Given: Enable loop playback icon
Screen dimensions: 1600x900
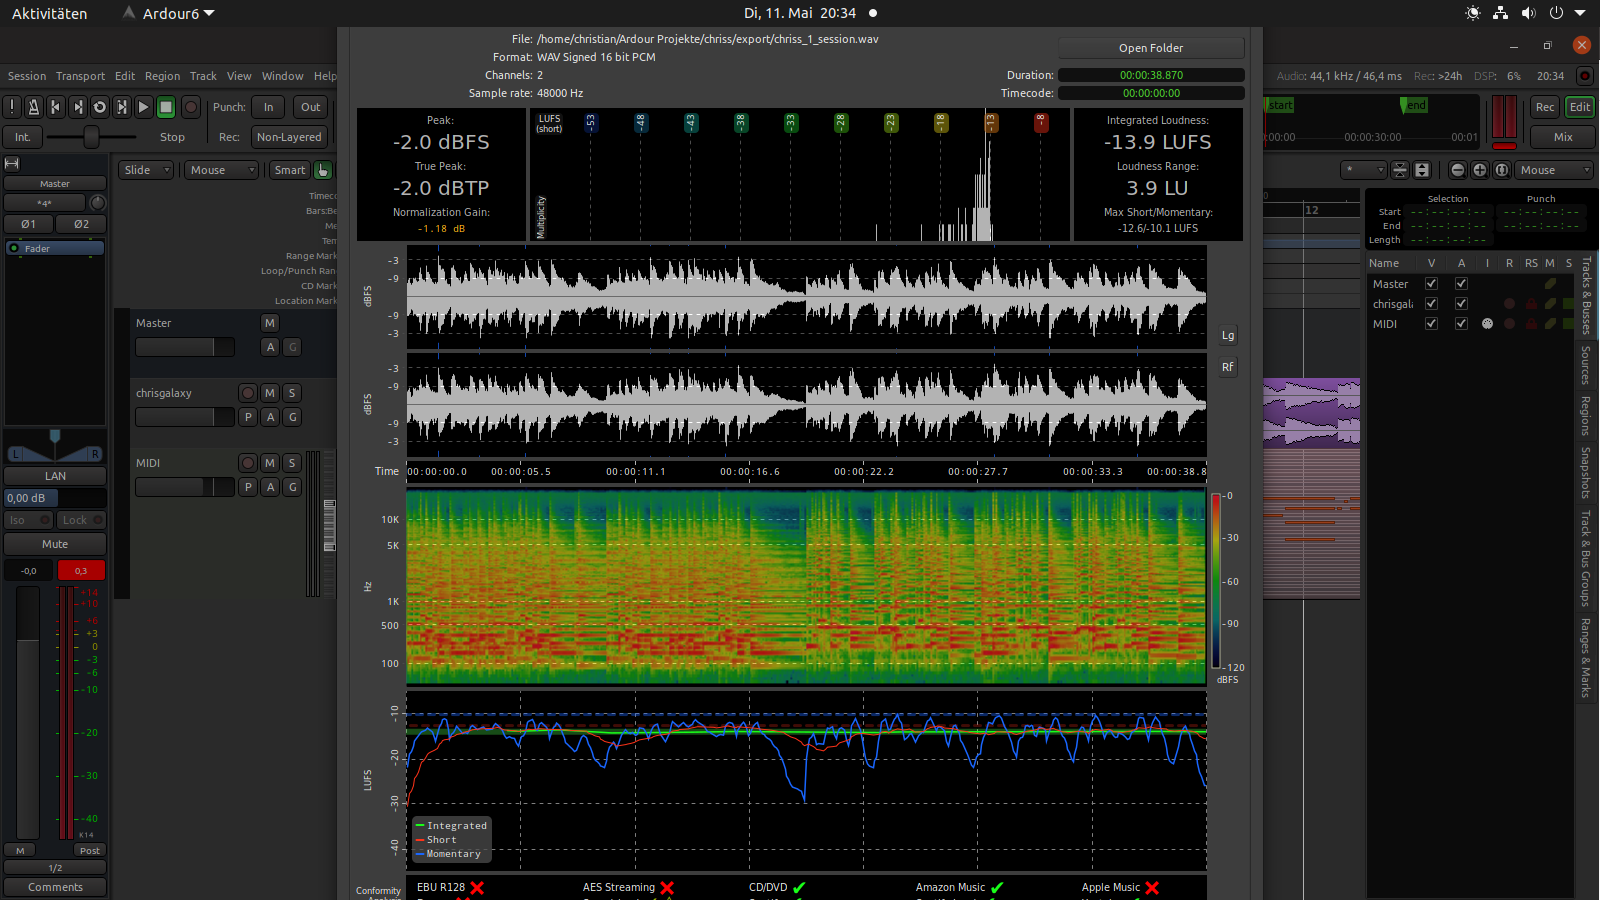Looking at the screenshot, I should (100, 107).
